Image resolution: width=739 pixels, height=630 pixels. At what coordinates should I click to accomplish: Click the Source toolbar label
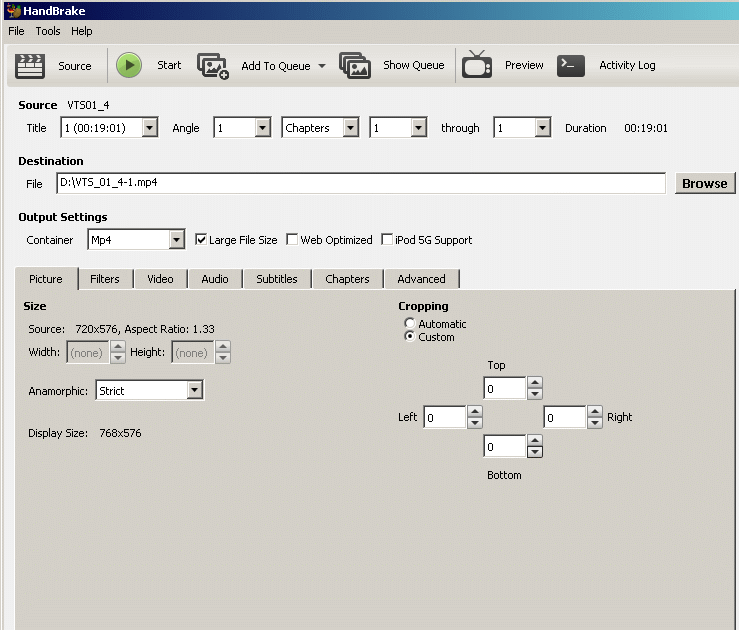[75, 66]
